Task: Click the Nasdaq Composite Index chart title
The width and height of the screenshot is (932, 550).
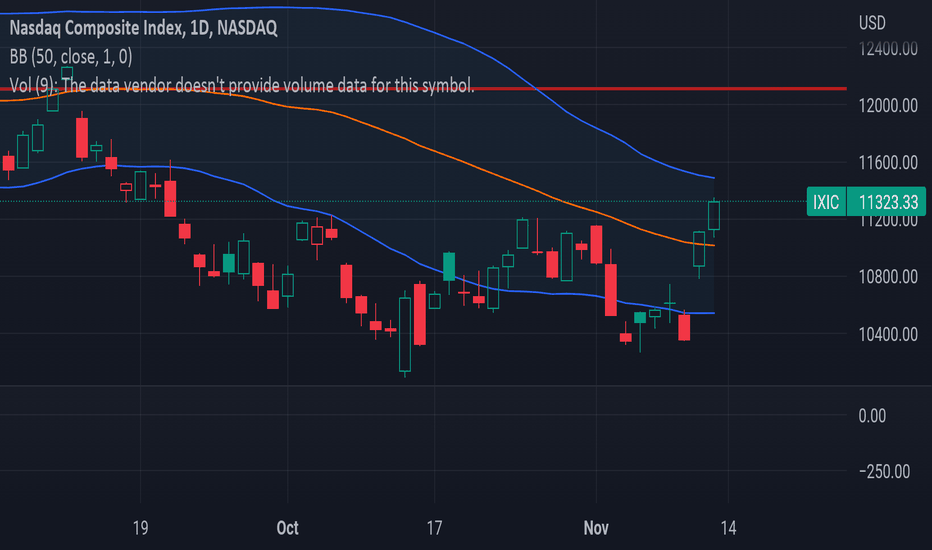Action: [143, 28]
